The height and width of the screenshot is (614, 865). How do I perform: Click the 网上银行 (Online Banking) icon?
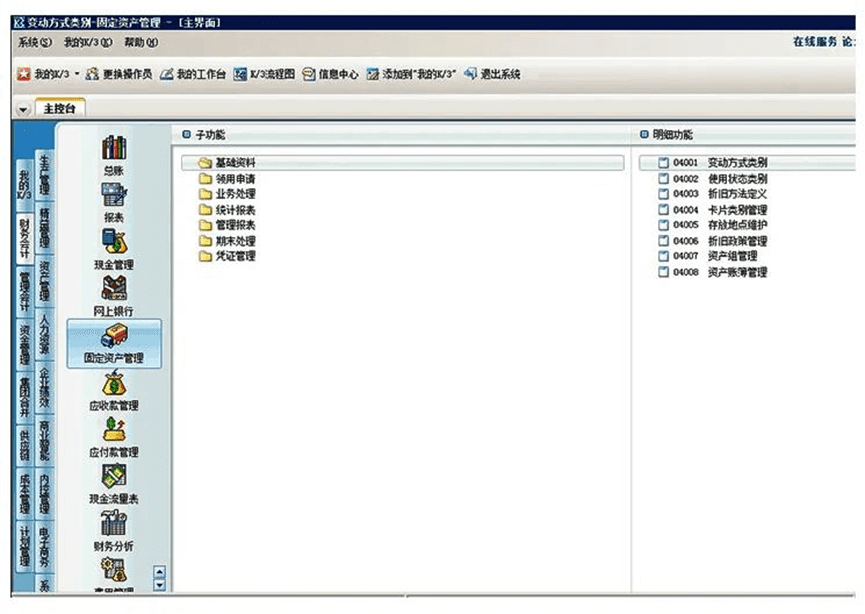[113, 296]
